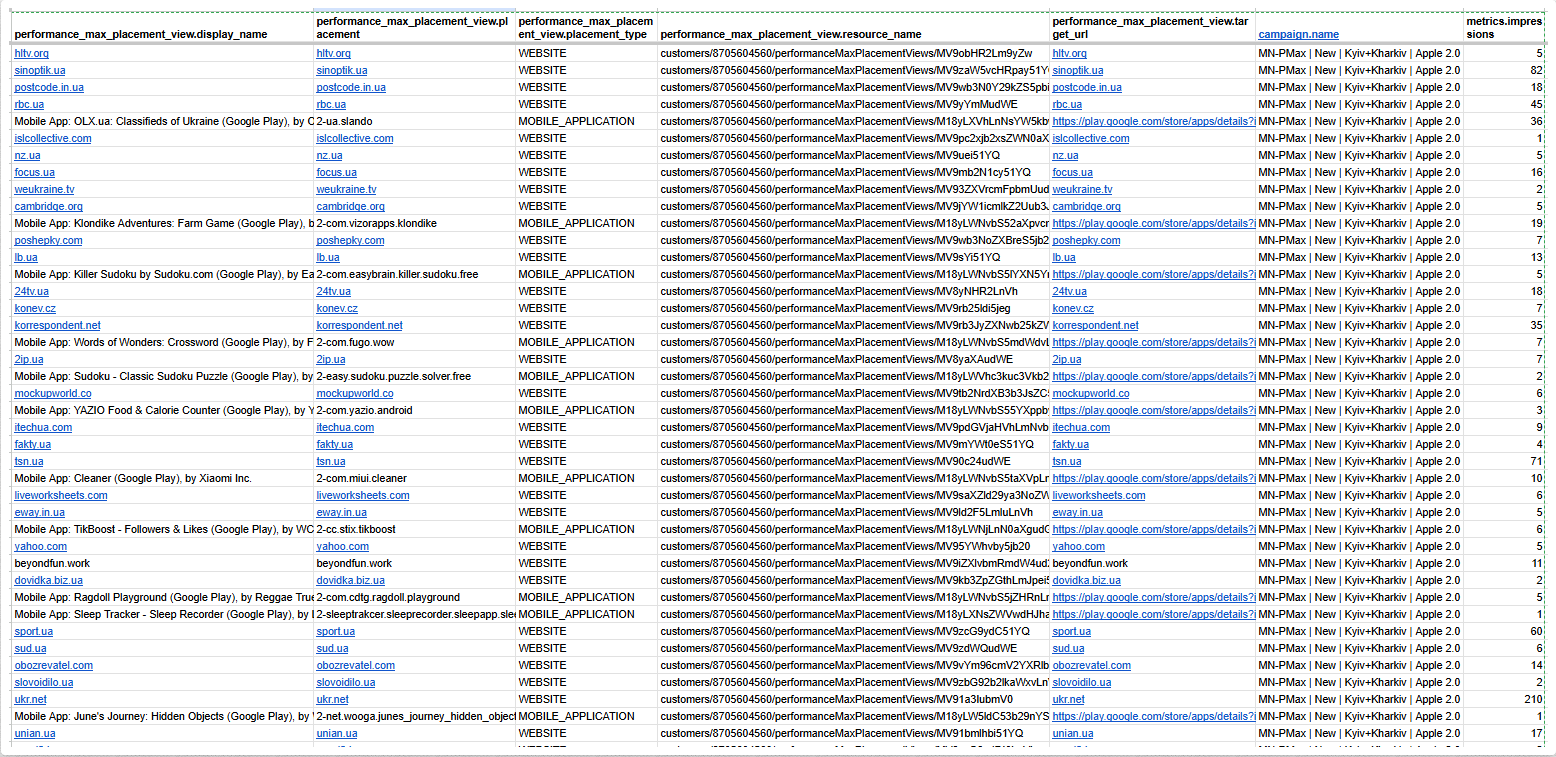Open slovoidilo.ua link in the target_url column

coord(1083,682)
